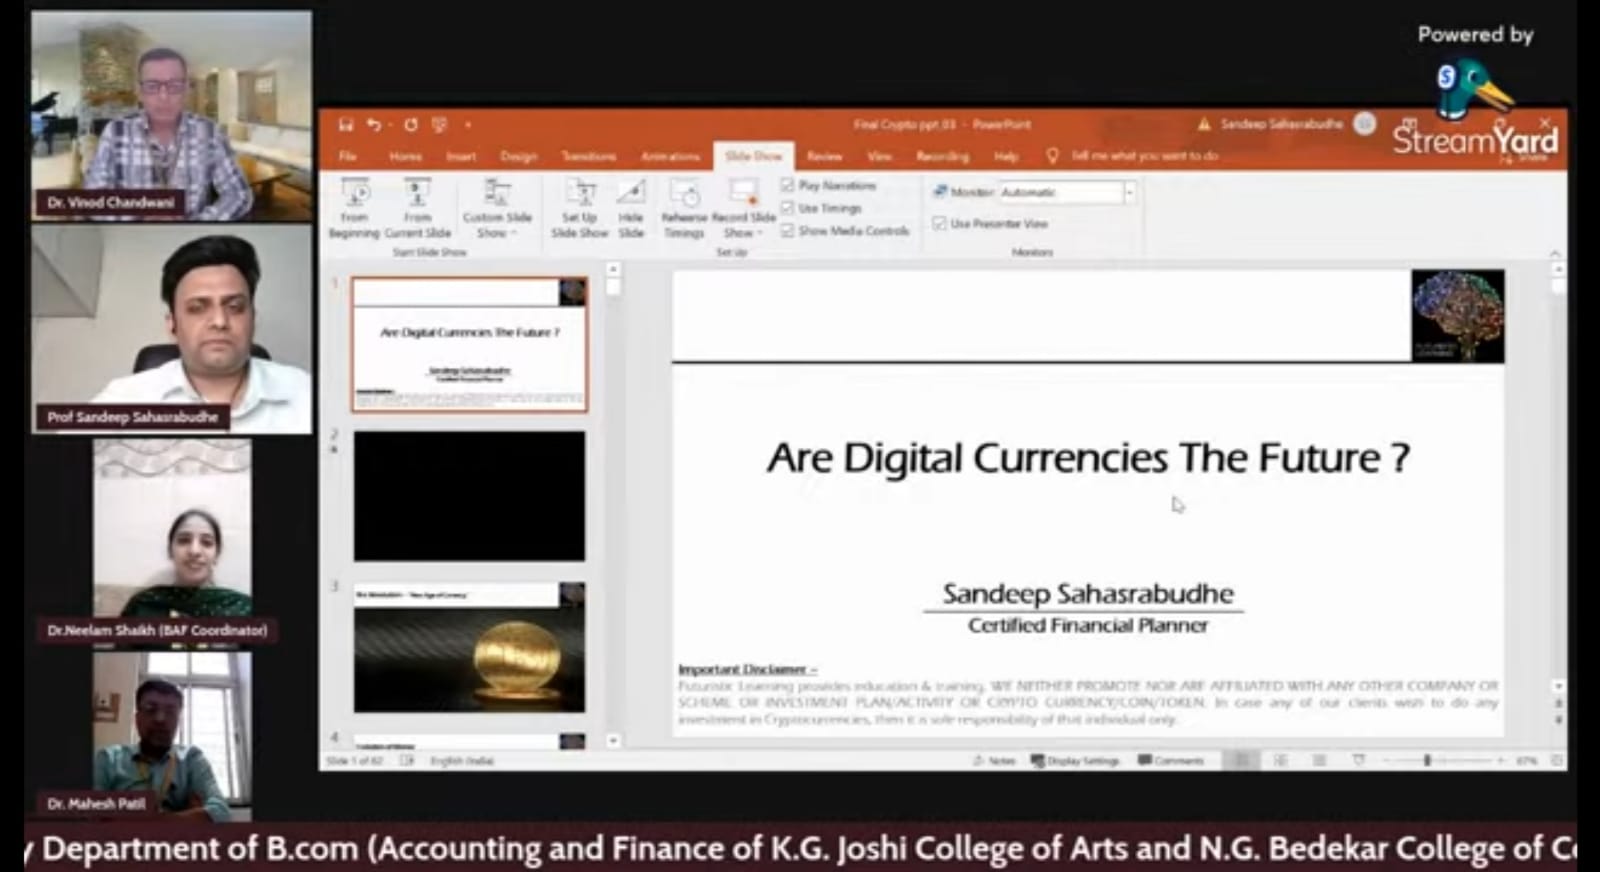Click the Important Disclaimer heading on slide

[x=747, y=669]
